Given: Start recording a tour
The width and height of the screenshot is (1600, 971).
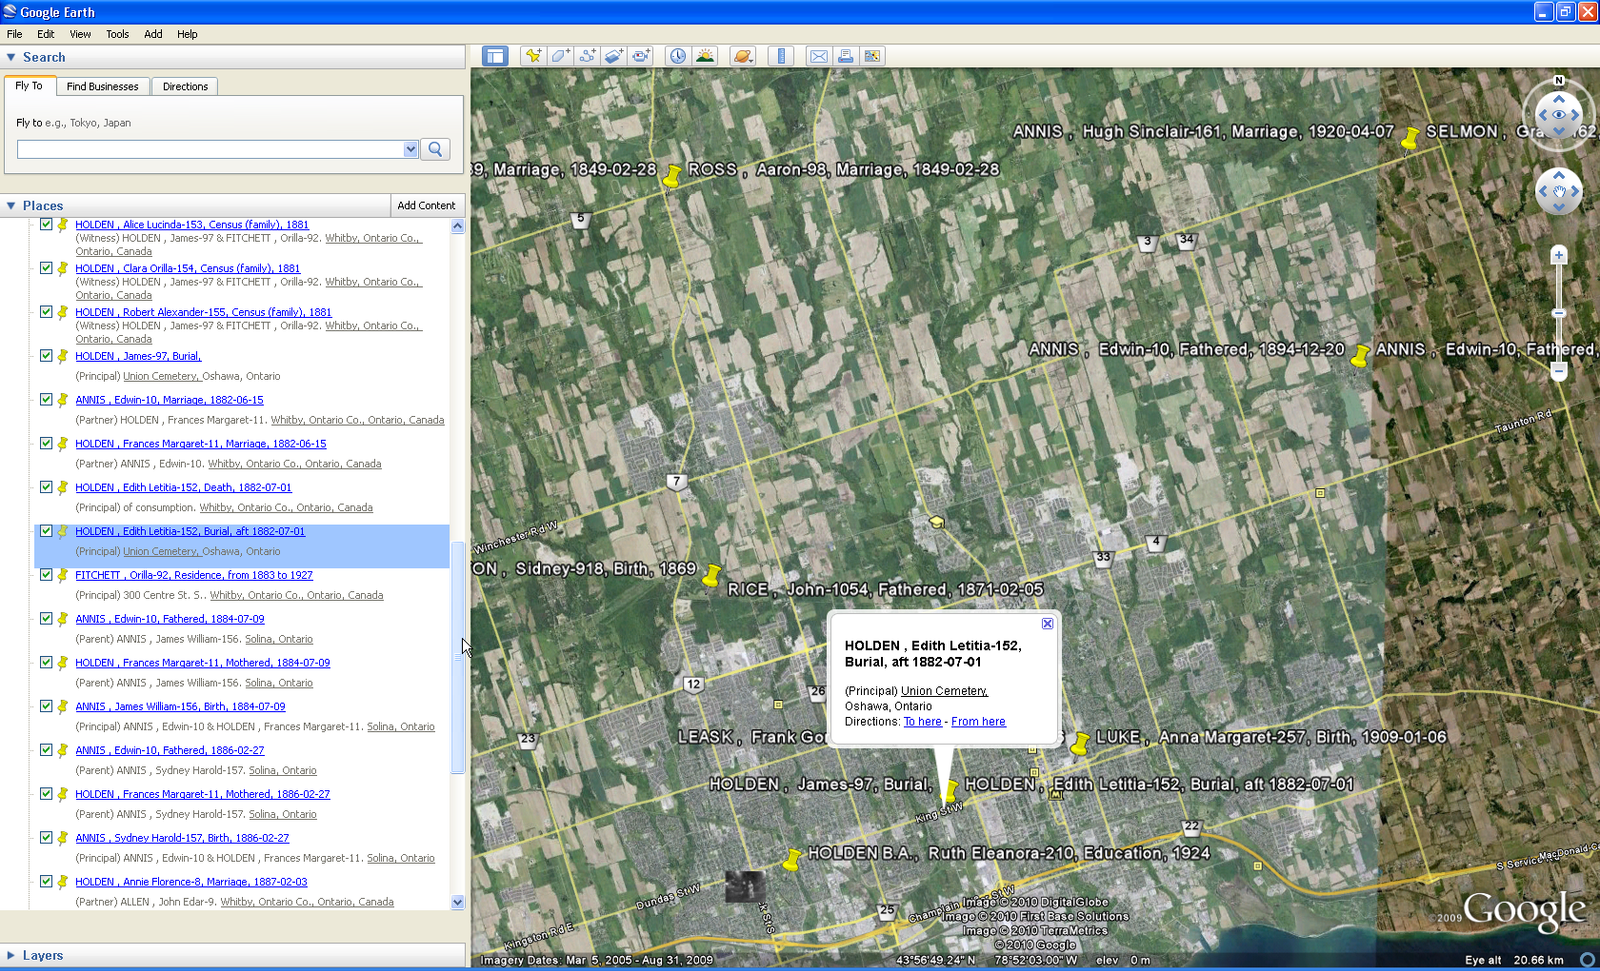Looking at the screenshot, I should [641, 56].
